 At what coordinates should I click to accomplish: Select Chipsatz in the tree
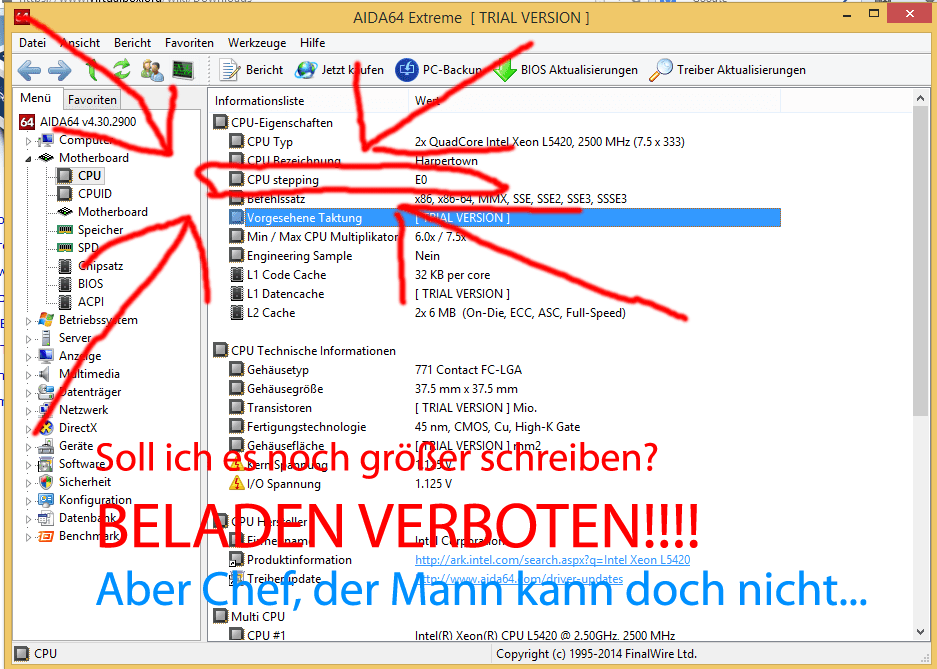click(100, 266)
